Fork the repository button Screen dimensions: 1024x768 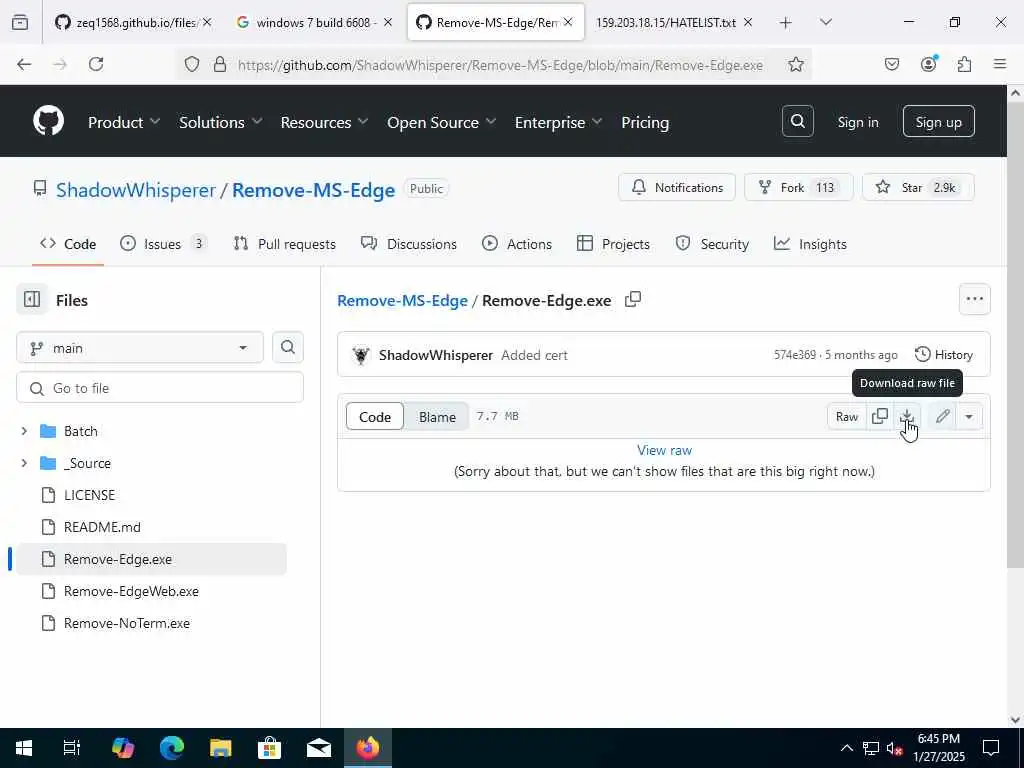pos(798,187)
